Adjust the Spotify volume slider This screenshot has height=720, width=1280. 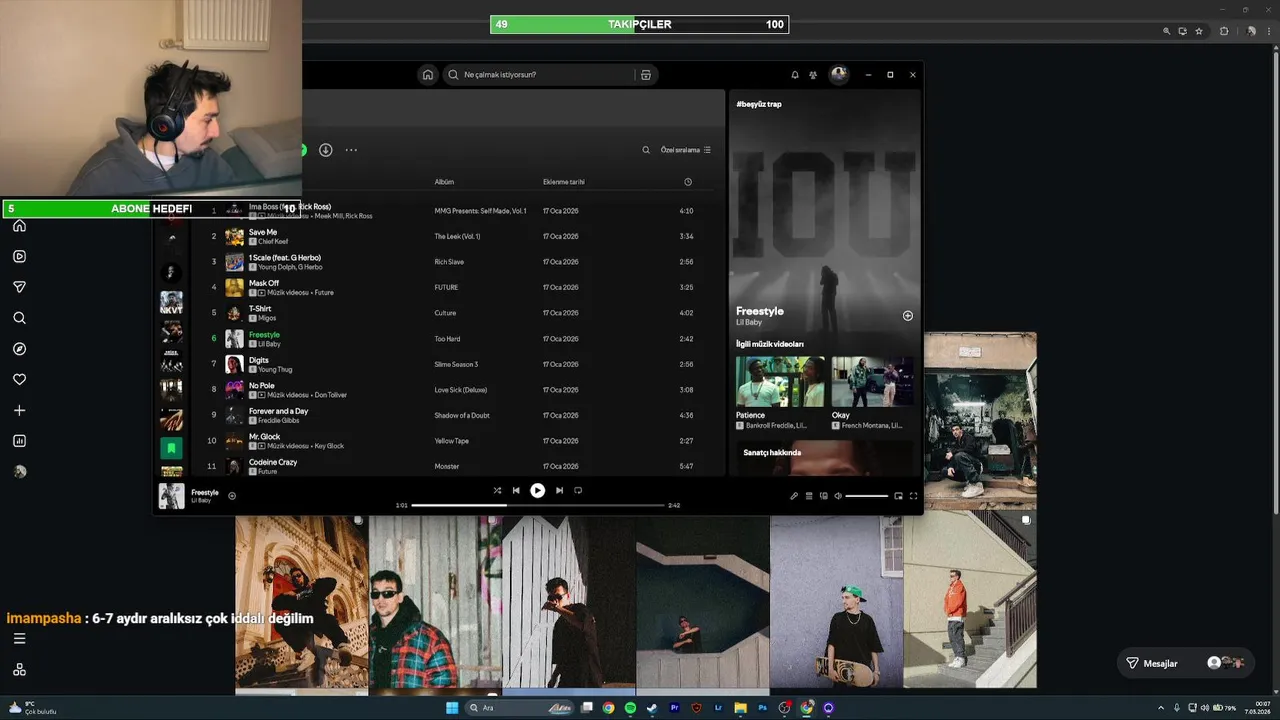867,496
